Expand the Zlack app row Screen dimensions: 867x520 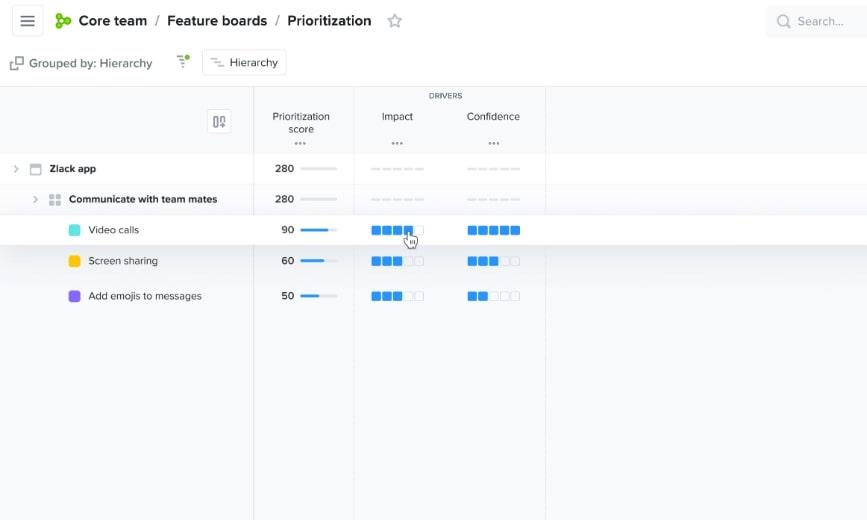click(16, 169)
